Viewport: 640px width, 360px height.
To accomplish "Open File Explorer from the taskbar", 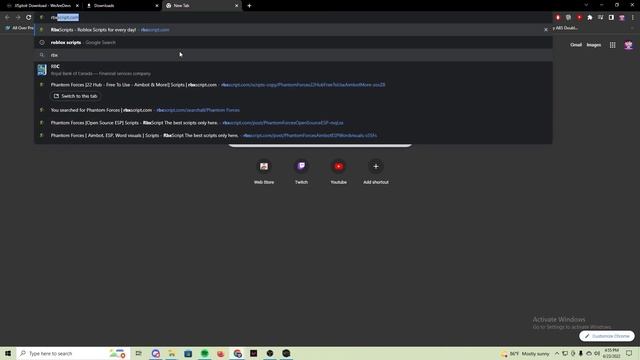I will coord(172,353).
